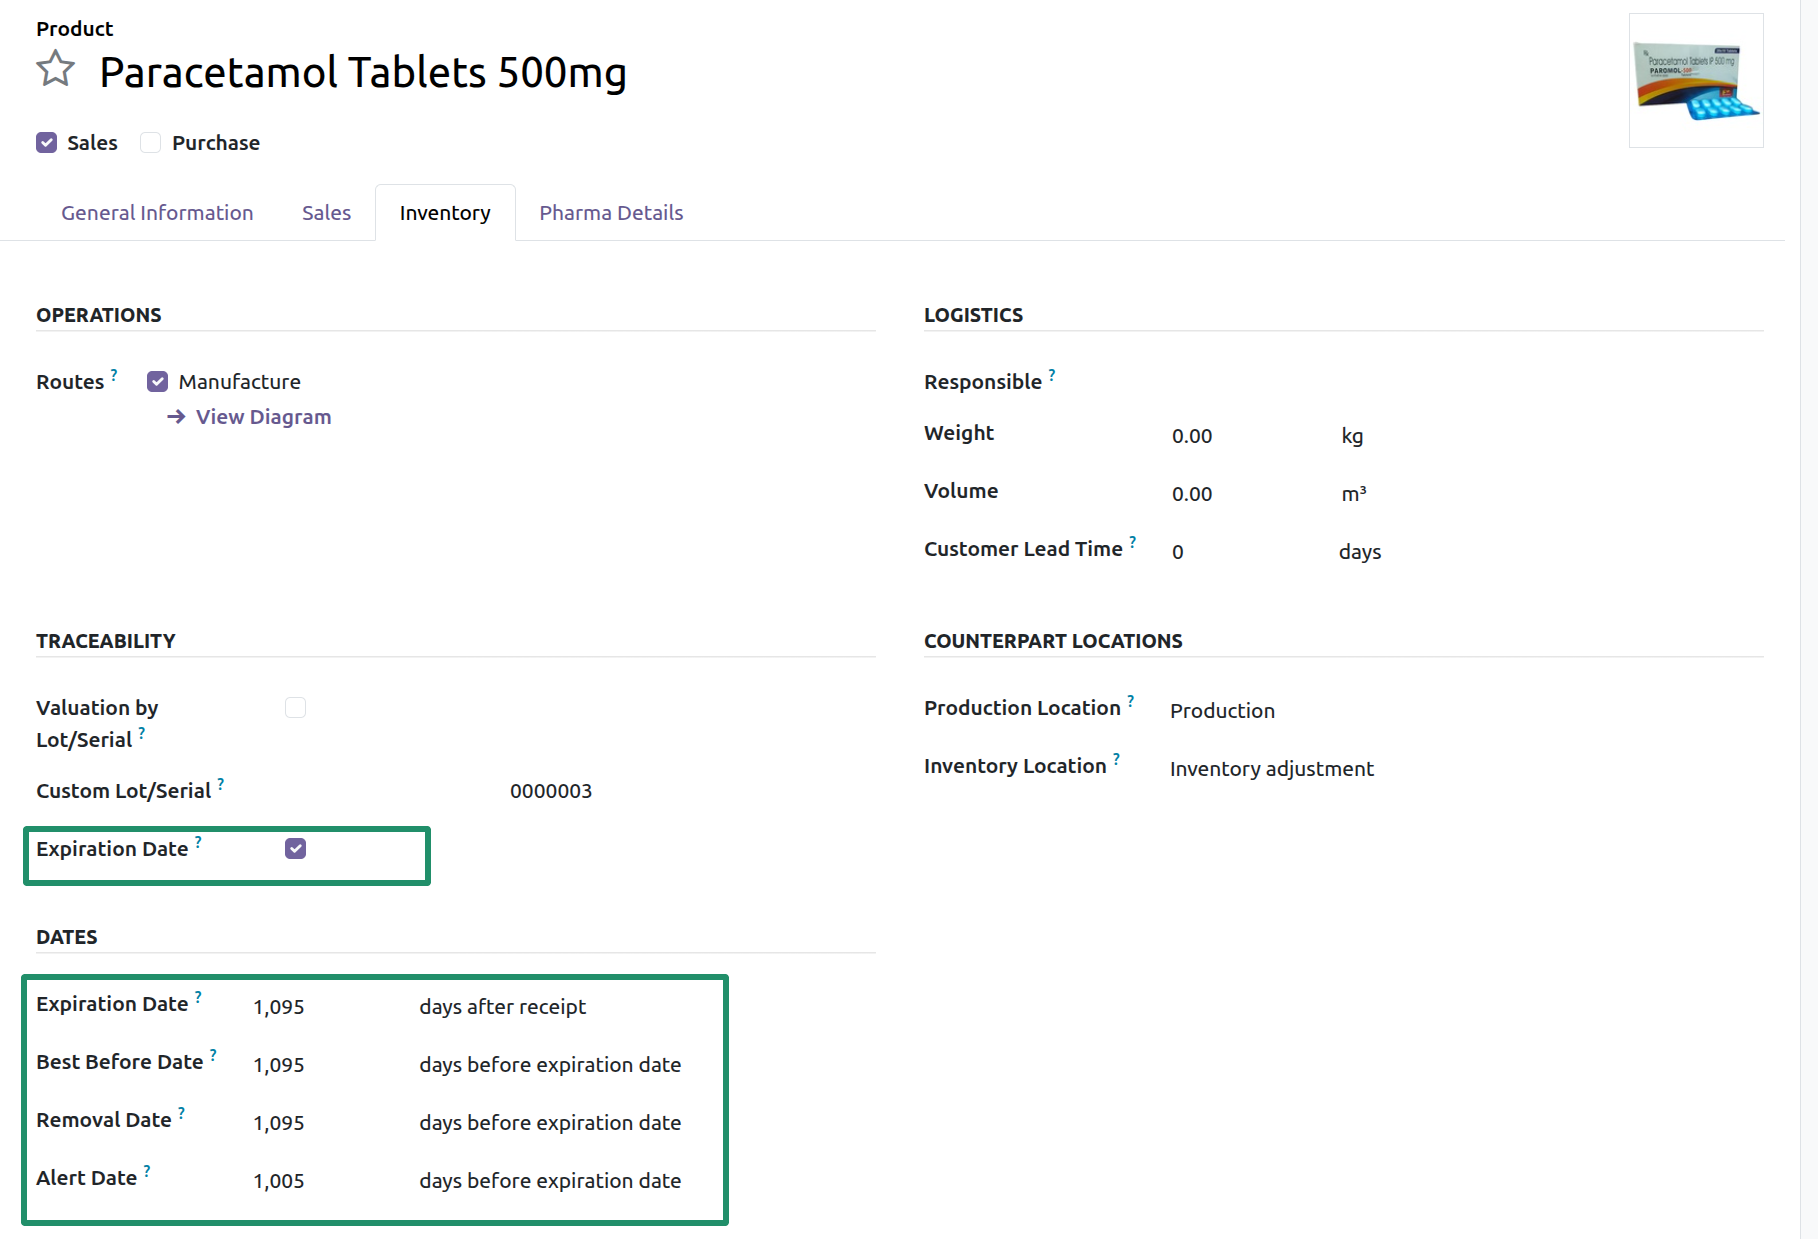1818x1239 pixels.
Task: Edit the Custom Lot/Serial value 0000003
Action: click(x=551, y=791)
